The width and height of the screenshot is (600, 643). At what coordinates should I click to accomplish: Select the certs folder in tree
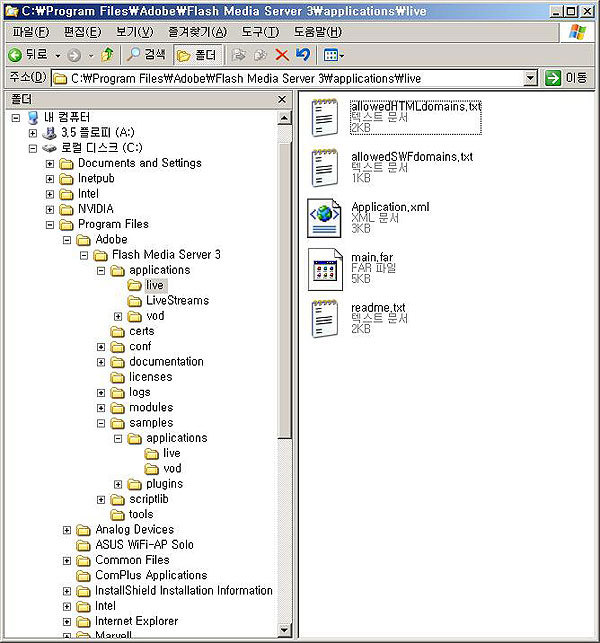click(132, 331)
